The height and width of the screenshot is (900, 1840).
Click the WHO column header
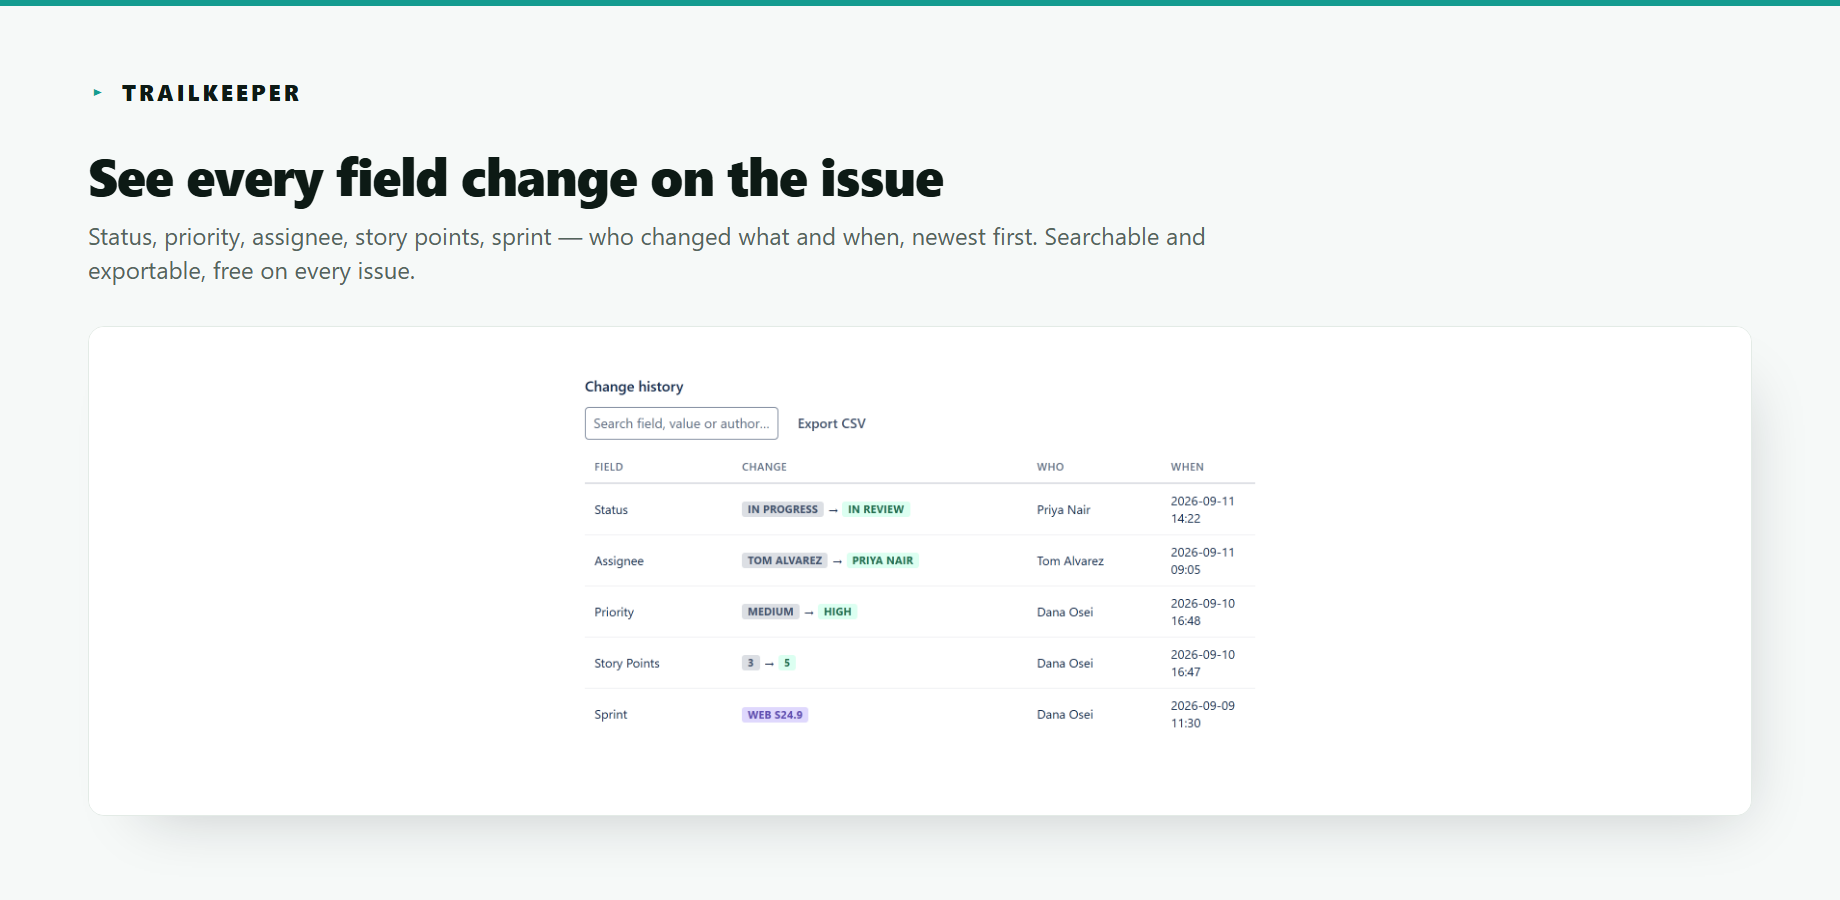[1050, 467]
